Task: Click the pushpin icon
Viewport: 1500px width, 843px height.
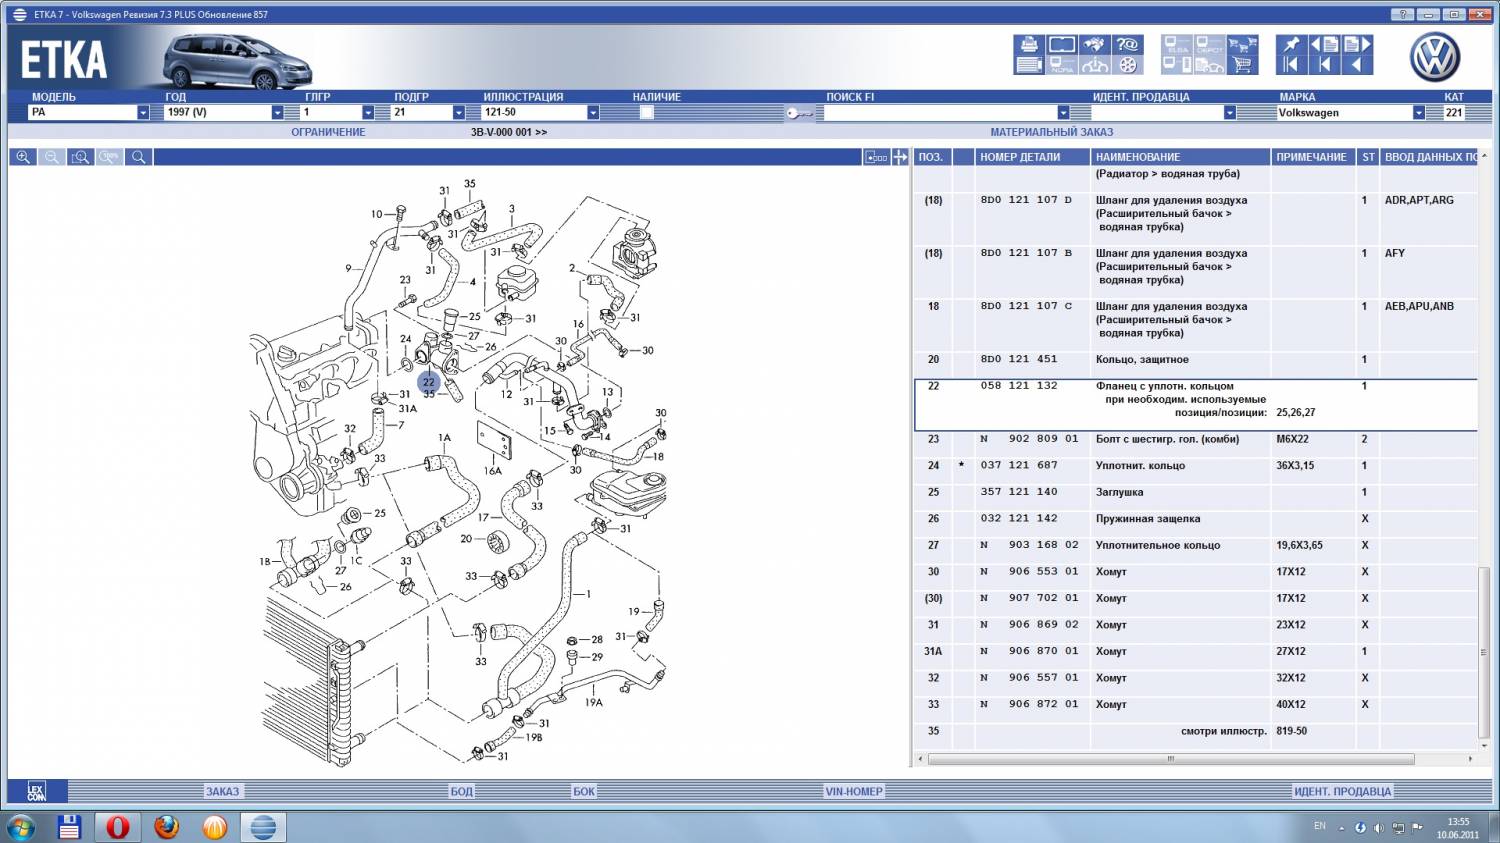Action: tap(1291, 45)
